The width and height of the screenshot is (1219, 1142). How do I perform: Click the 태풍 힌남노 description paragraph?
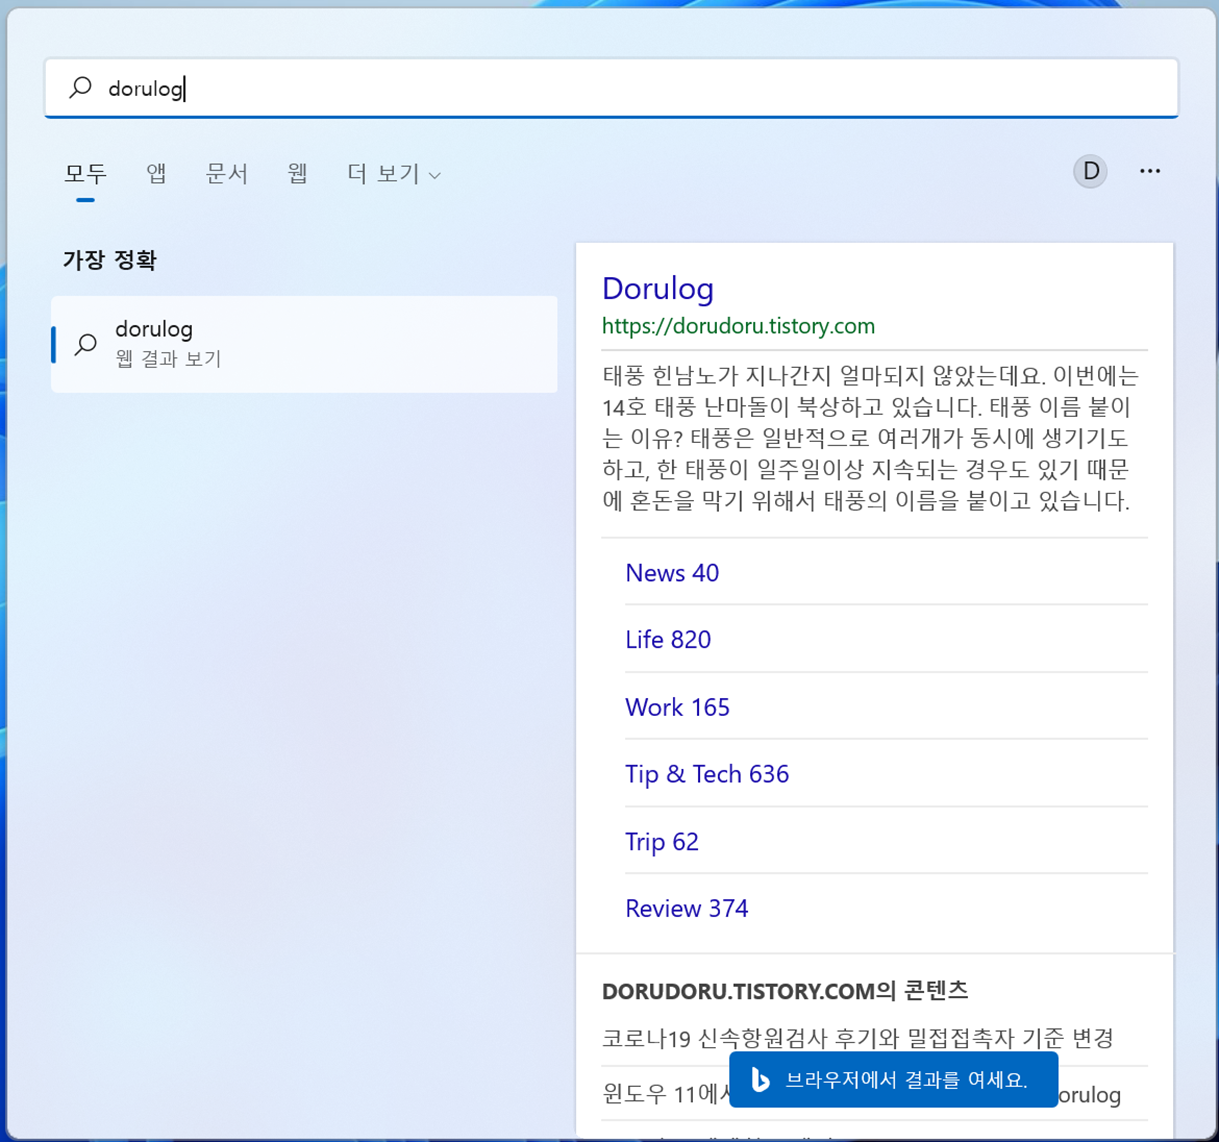coord(871,438)
